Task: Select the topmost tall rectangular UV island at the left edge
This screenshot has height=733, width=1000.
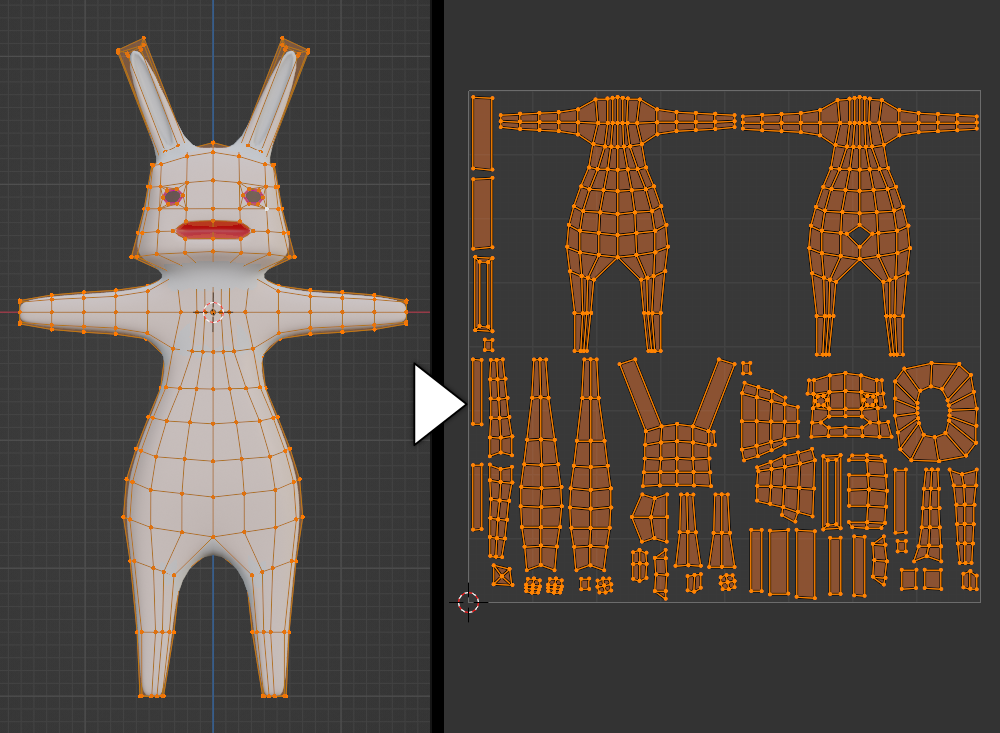Action: coord(482,133)
